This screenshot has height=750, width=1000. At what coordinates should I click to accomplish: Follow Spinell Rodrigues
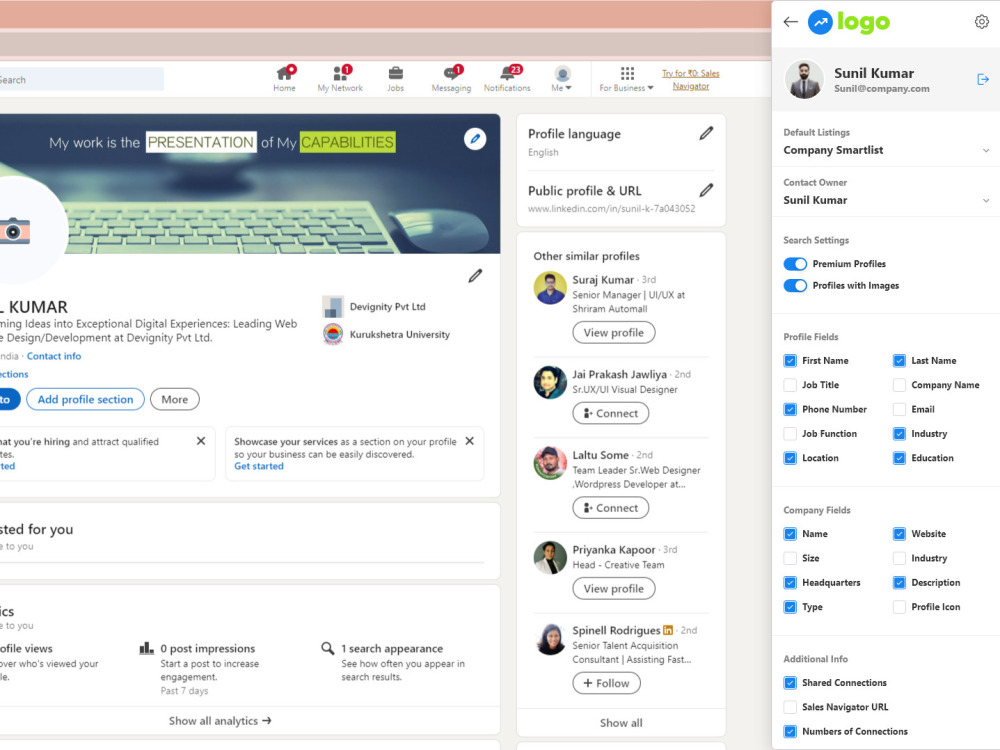click(x=607, y=683)
